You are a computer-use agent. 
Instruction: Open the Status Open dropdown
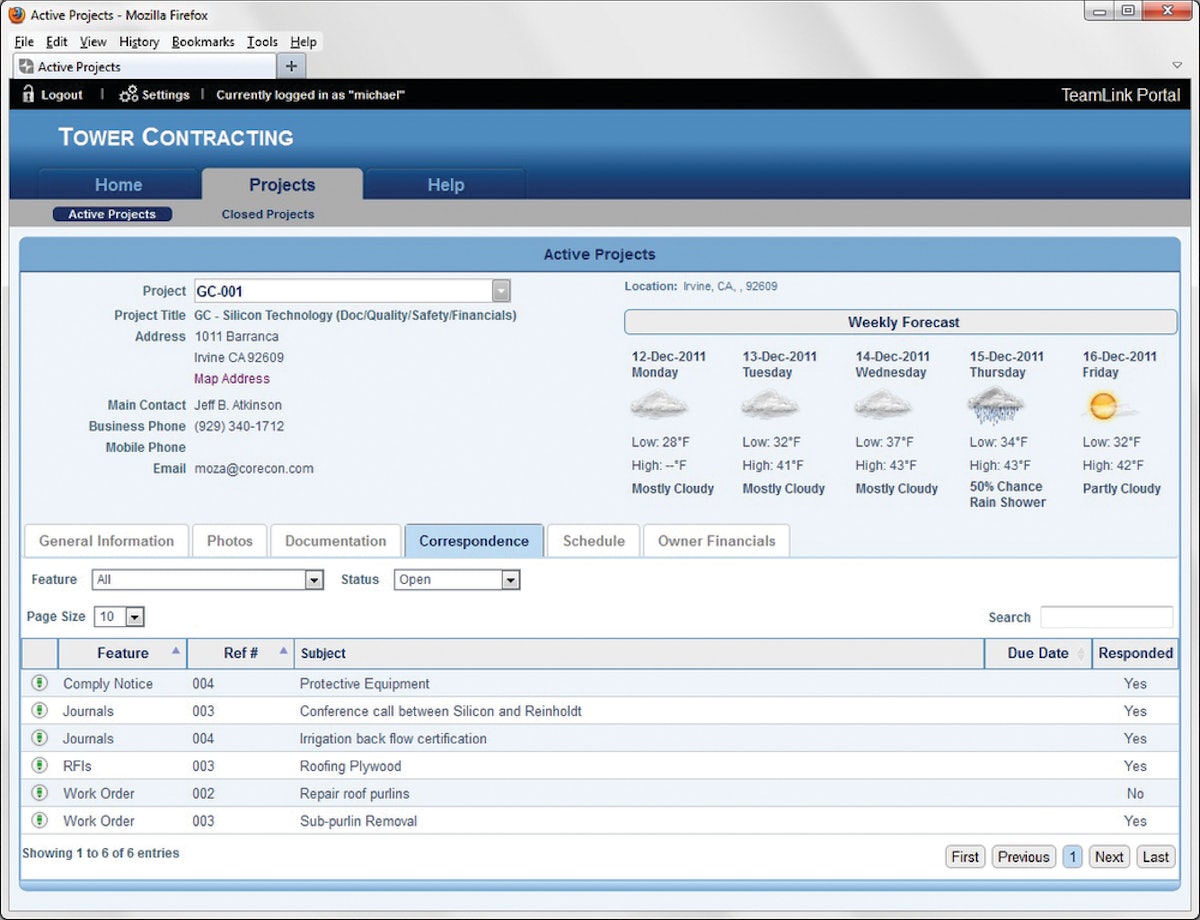point(510,580)
